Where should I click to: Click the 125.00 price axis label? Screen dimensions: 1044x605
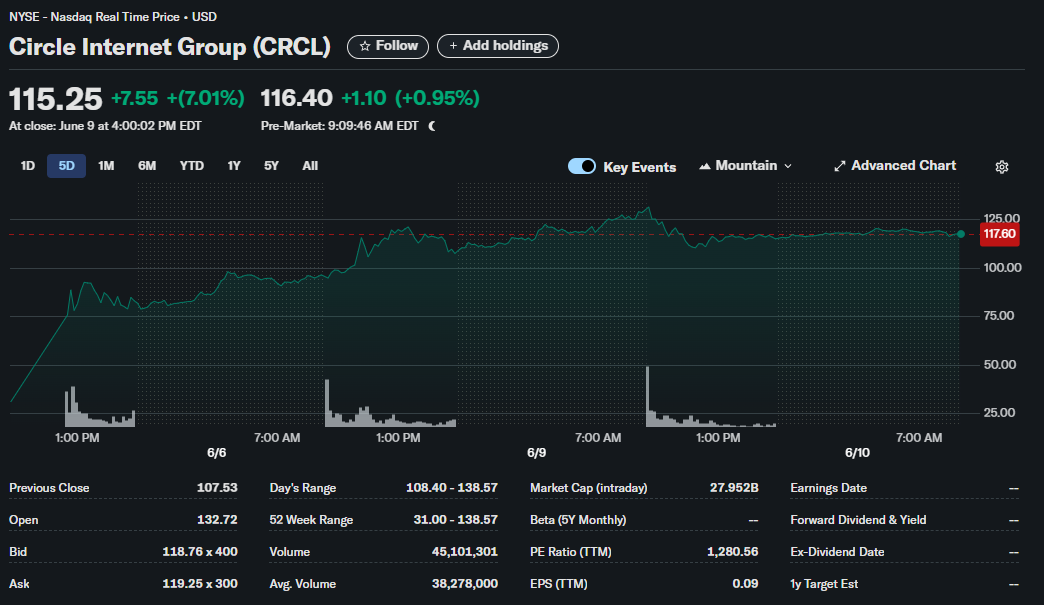tap(1001, 218)
